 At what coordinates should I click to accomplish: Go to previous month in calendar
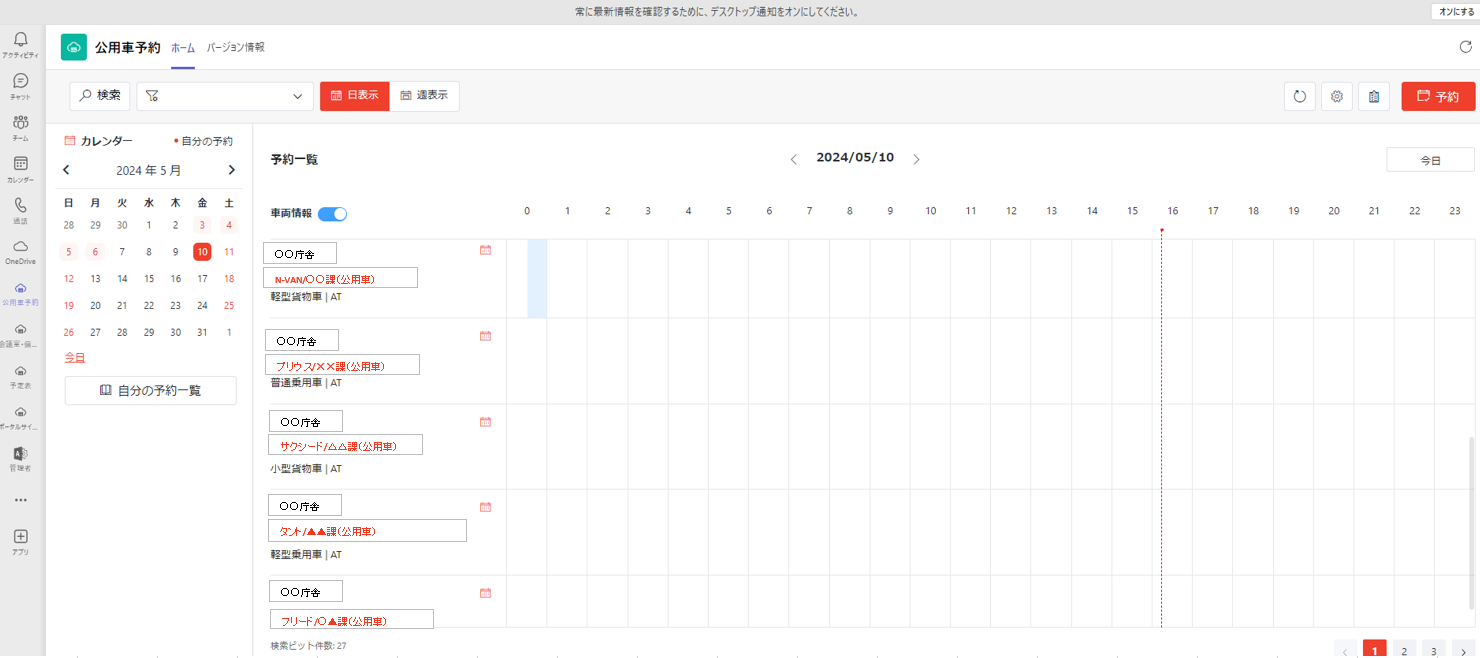[67, 170]
